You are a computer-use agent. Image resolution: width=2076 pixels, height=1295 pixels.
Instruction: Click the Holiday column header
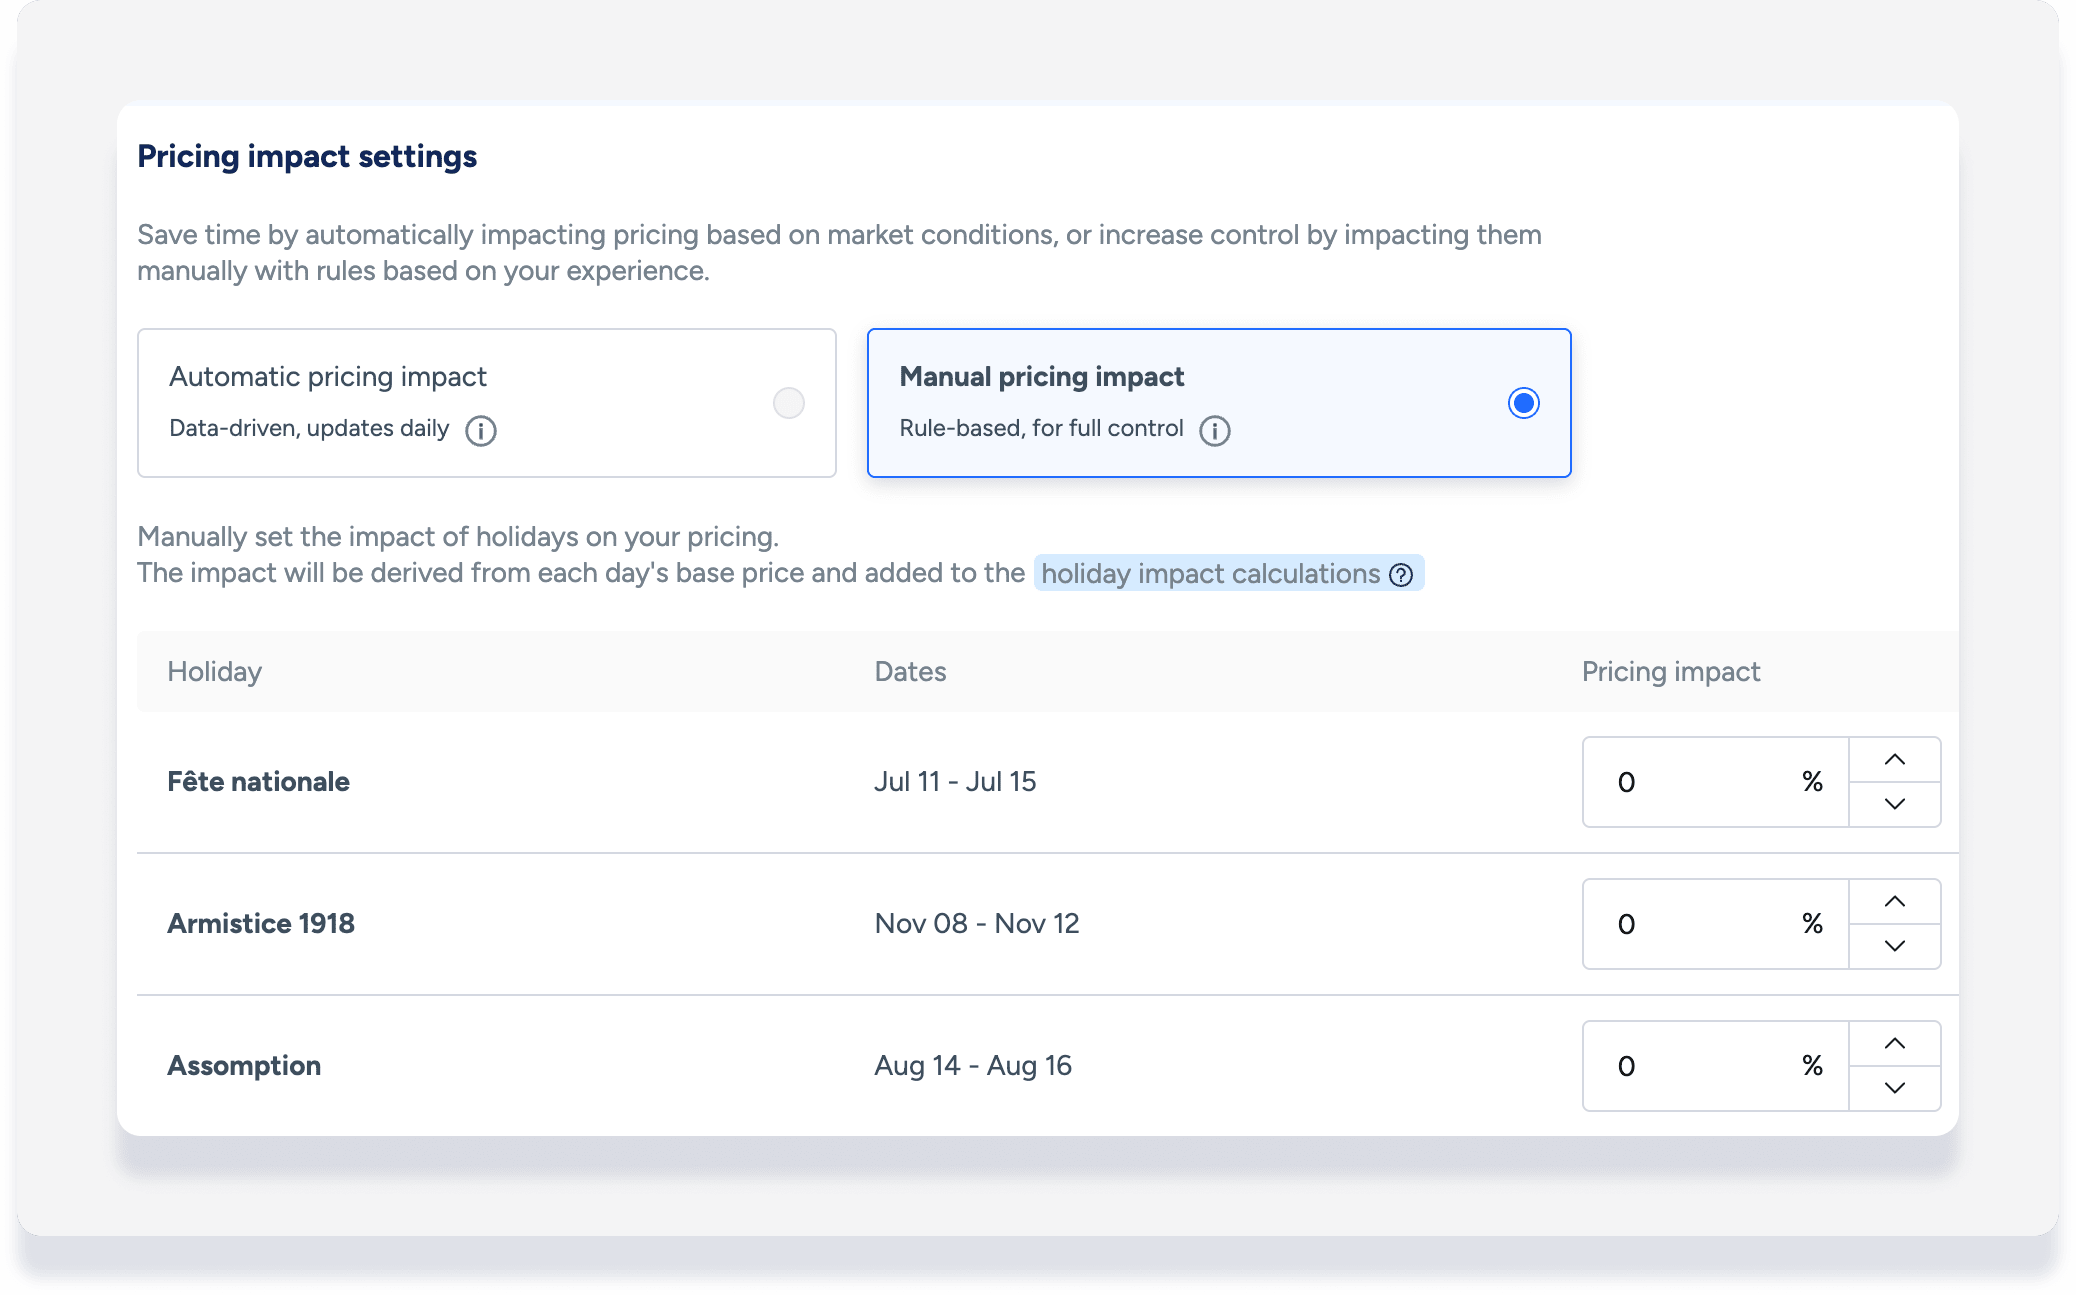tap(214, 672)
